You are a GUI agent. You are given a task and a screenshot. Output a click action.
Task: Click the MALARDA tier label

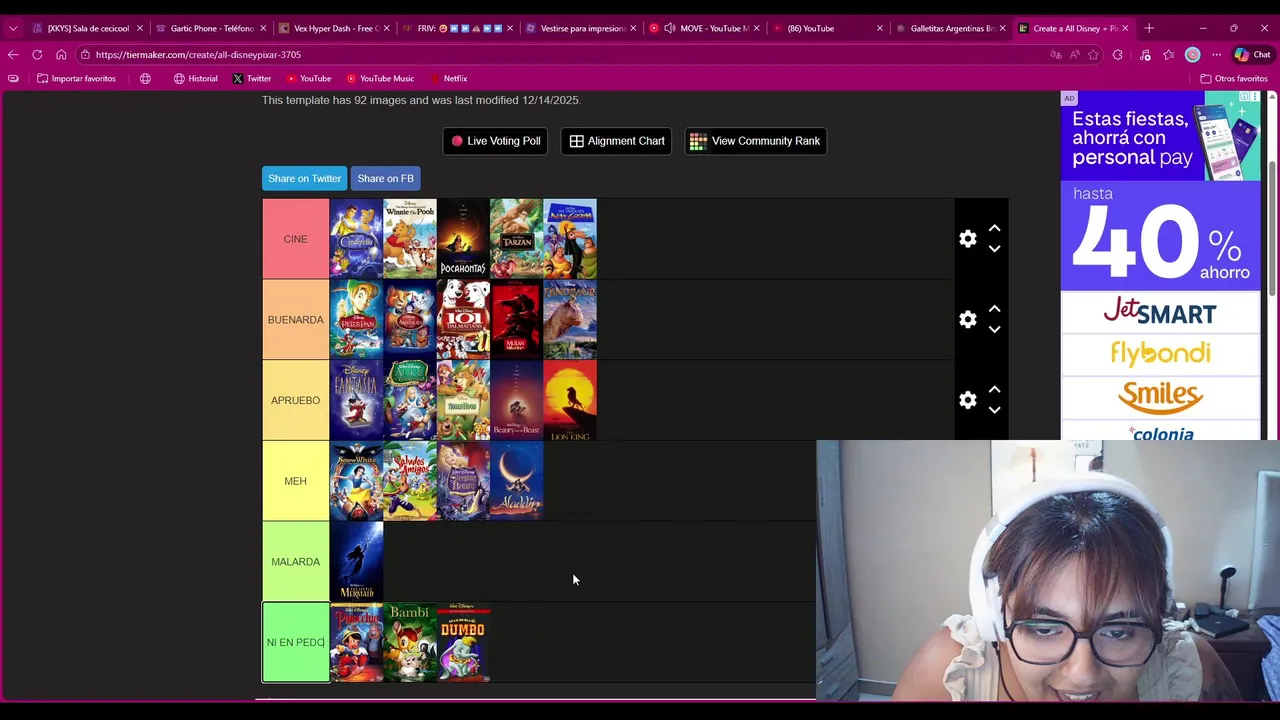[x=295, y=562]
